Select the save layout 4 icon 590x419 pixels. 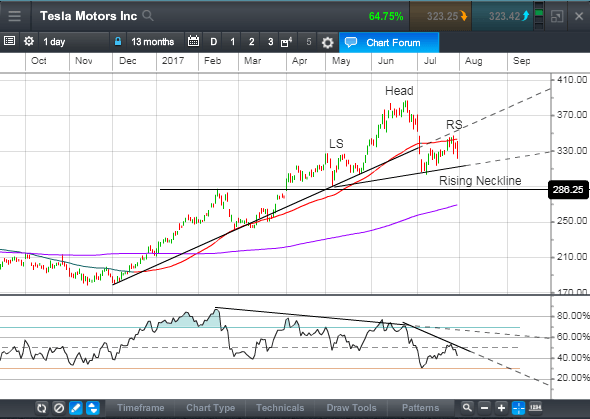click(x=286, y=42)
